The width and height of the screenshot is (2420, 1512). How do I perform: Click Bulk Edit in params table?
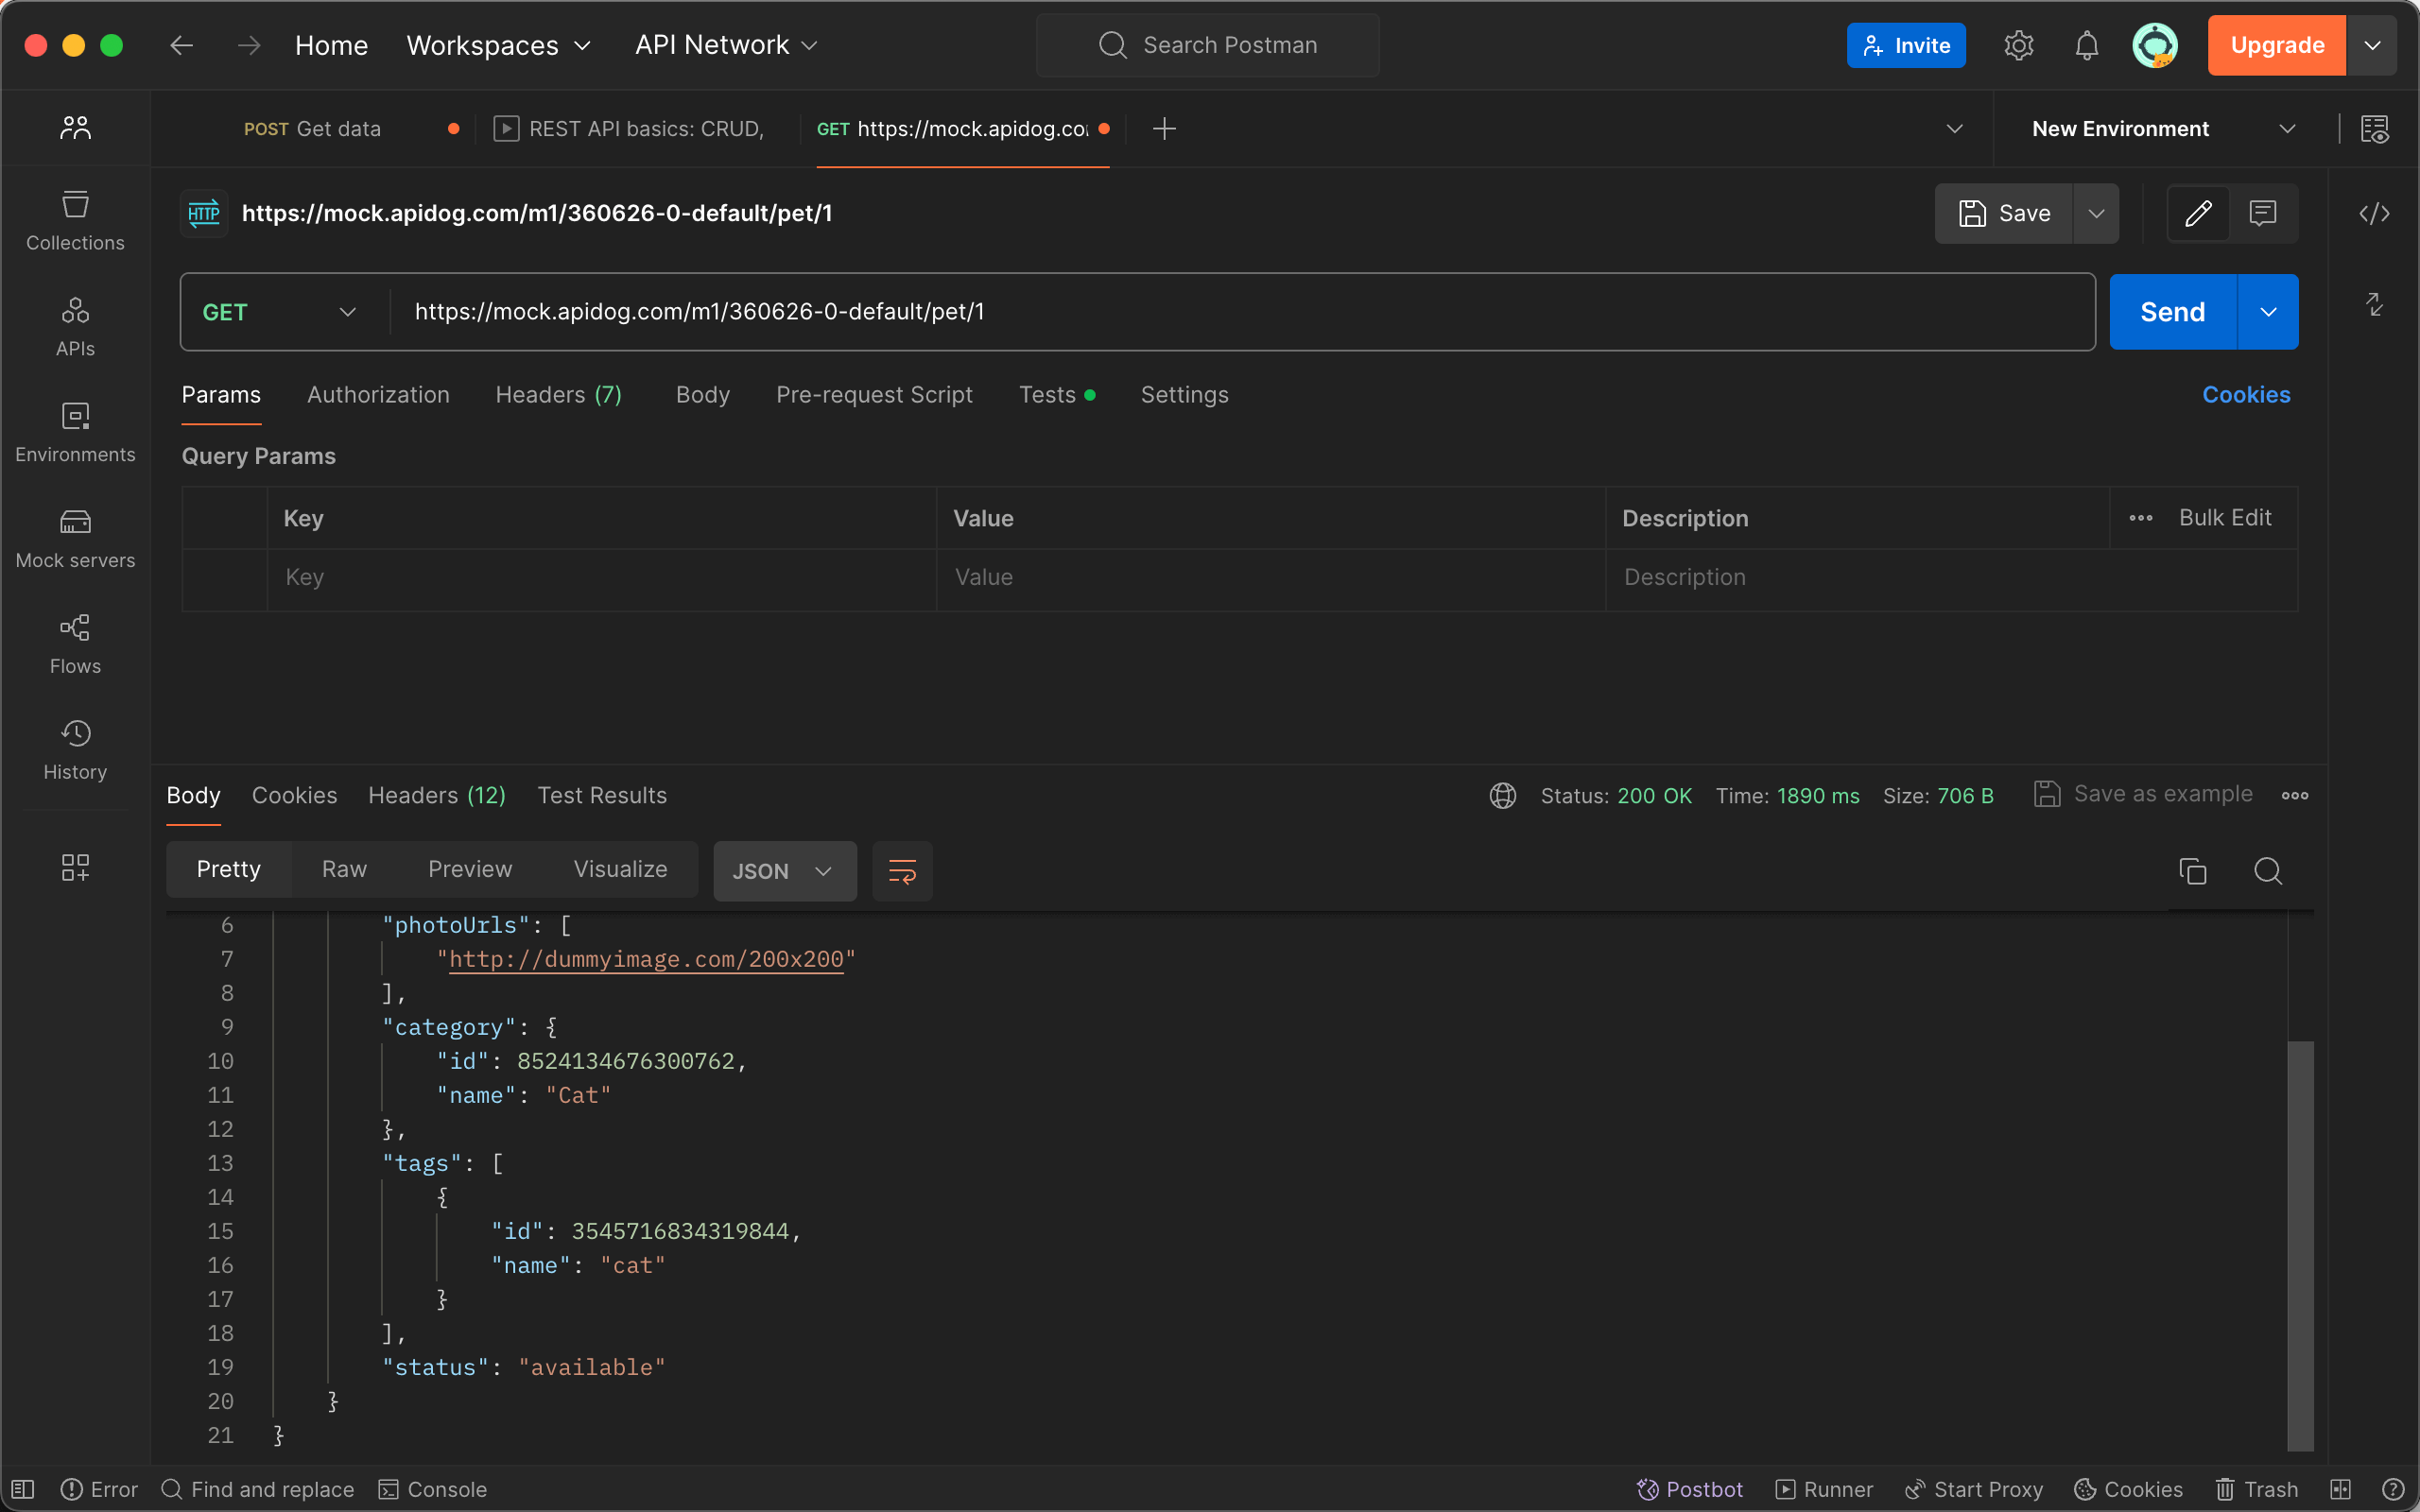pos(2225,518)
